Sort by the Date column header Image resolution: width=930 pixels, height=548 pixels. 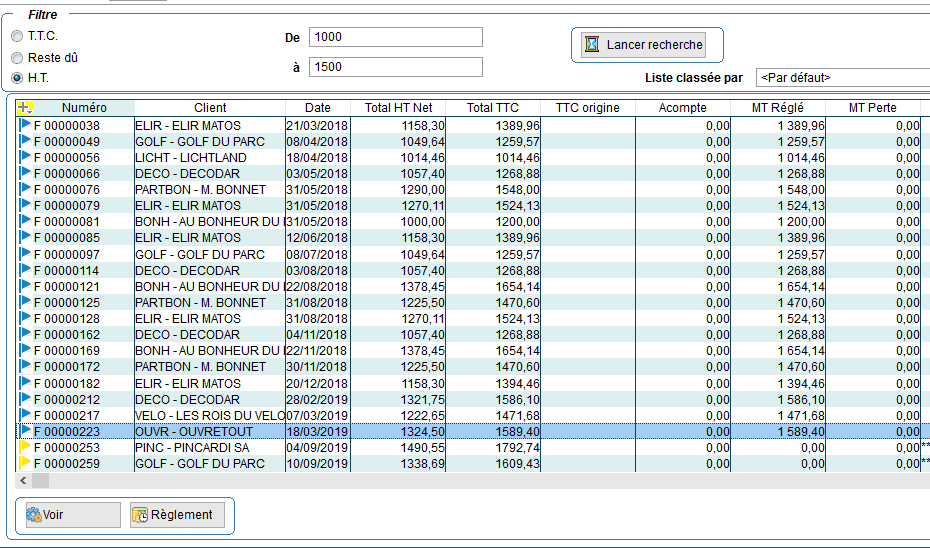click(318, 108)
